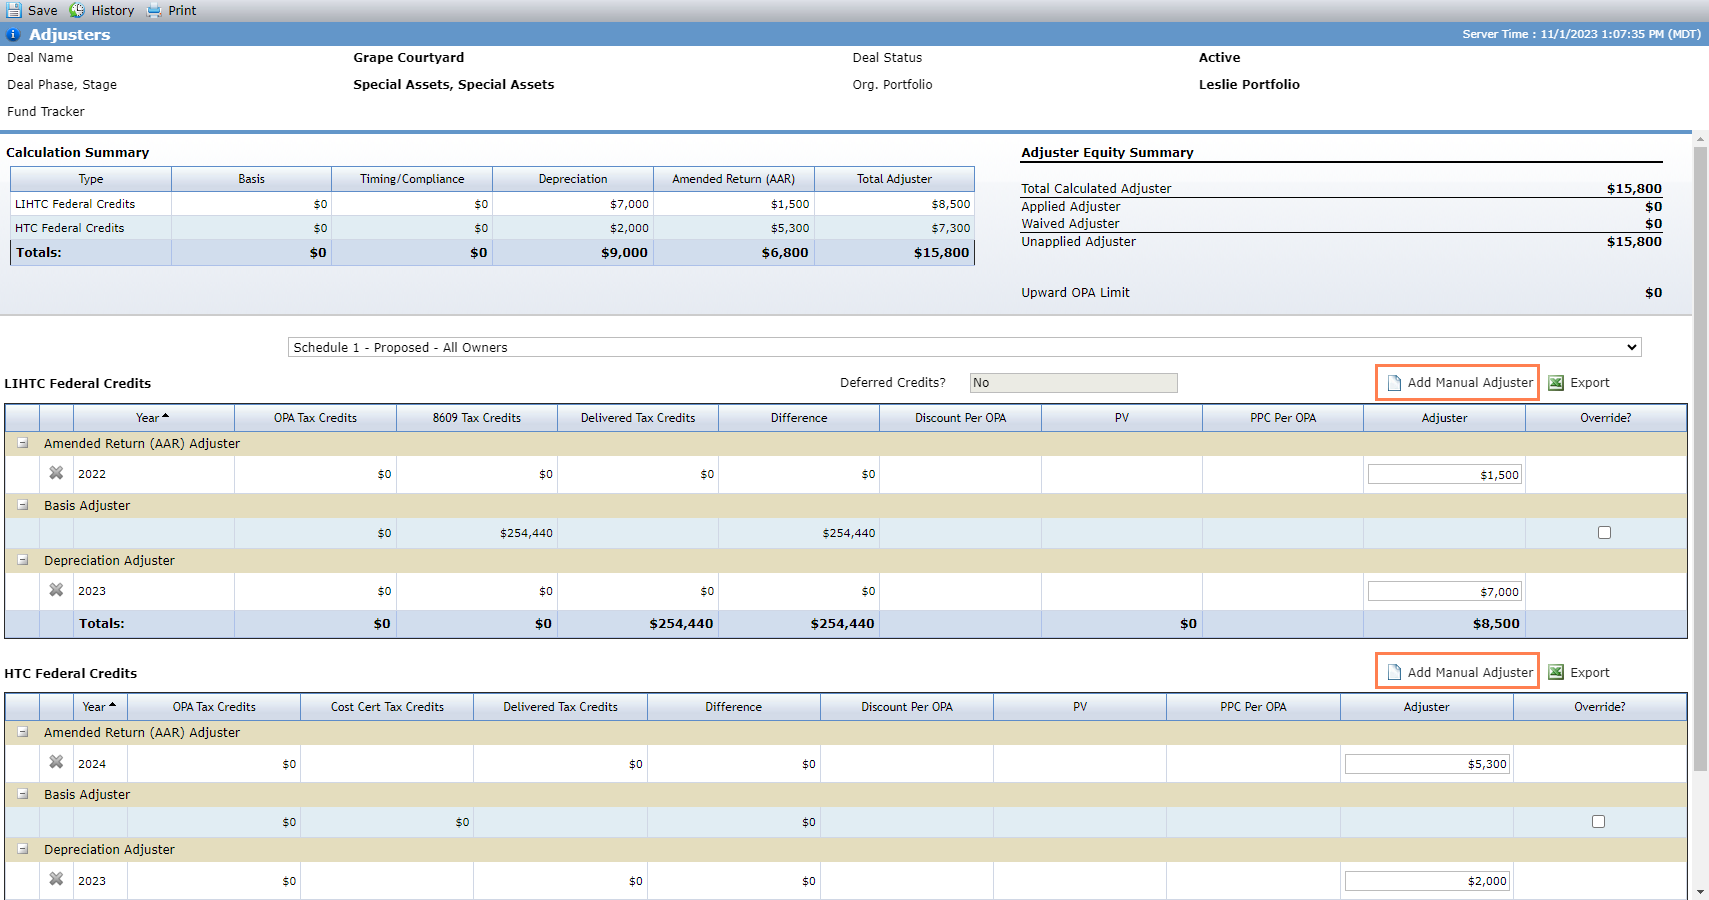Delete the HTC 2024 amended return row

tap(56, 762)
